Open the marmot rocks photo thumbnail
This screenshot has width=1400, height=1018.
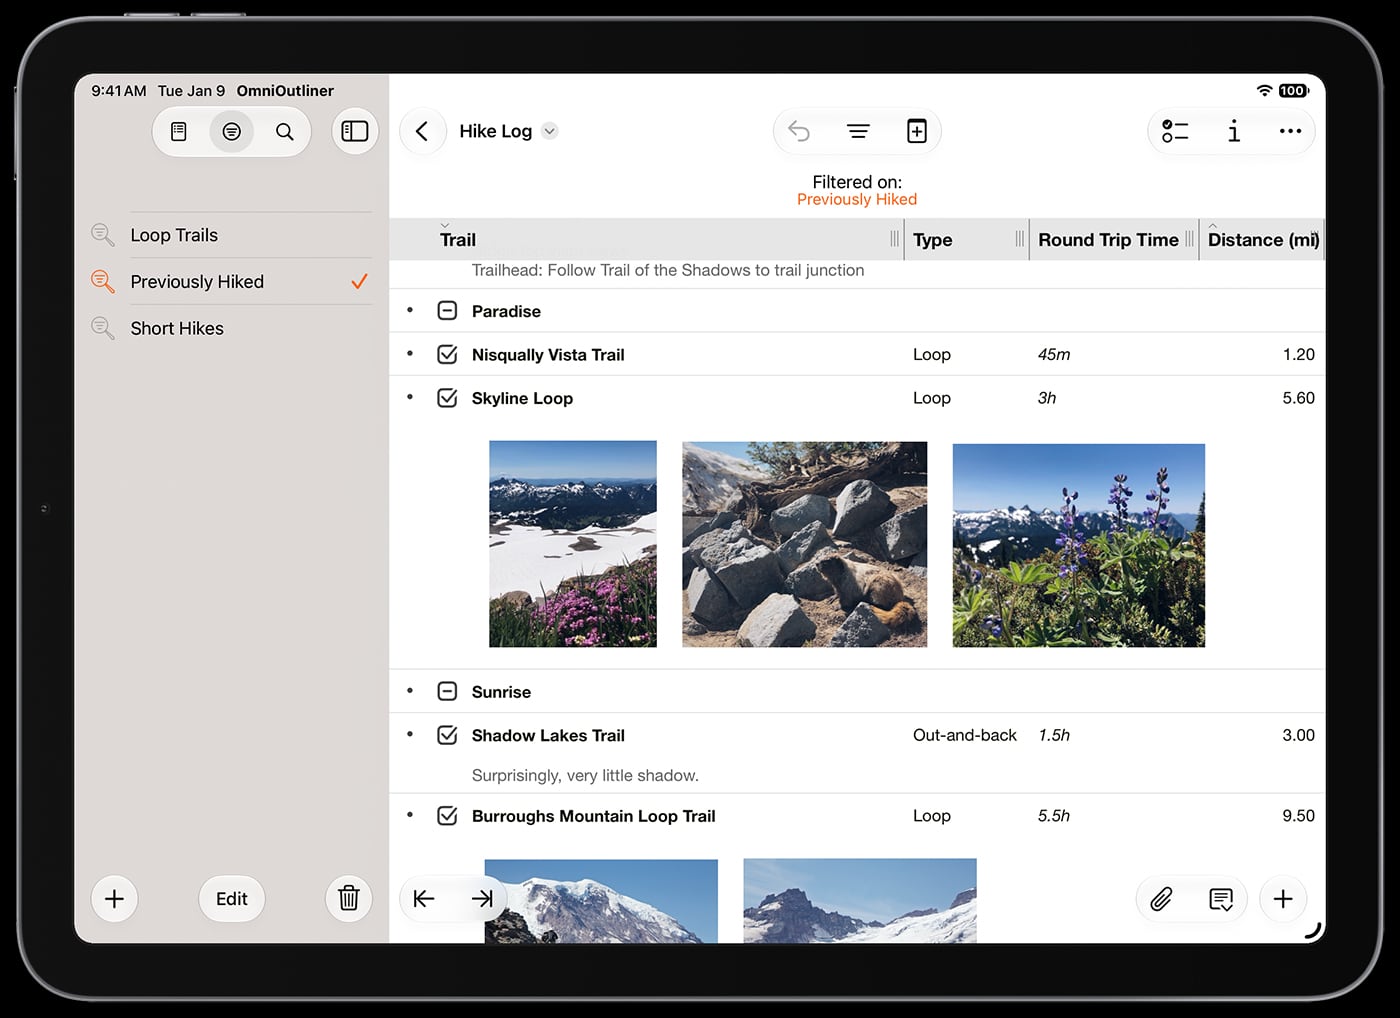pyautogui.click(x=805, y=544)
